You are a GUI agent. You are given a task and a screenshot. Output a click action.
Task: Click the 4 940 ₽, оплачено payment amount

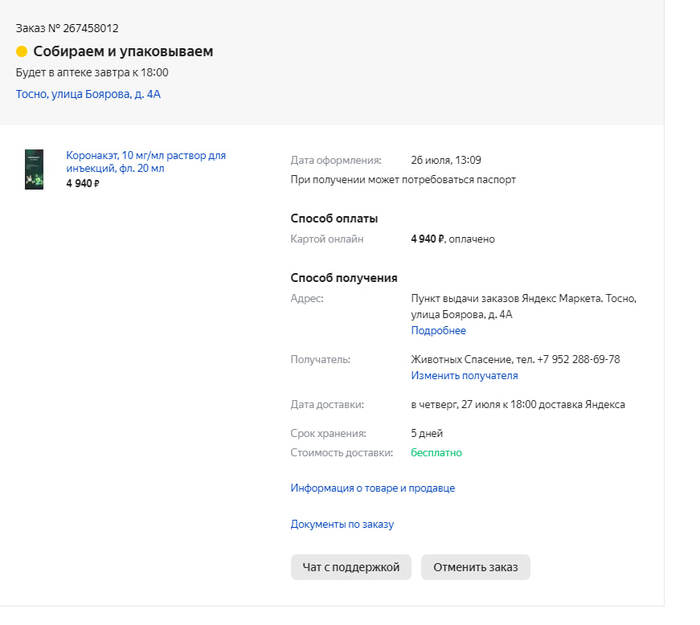[452, 240]
